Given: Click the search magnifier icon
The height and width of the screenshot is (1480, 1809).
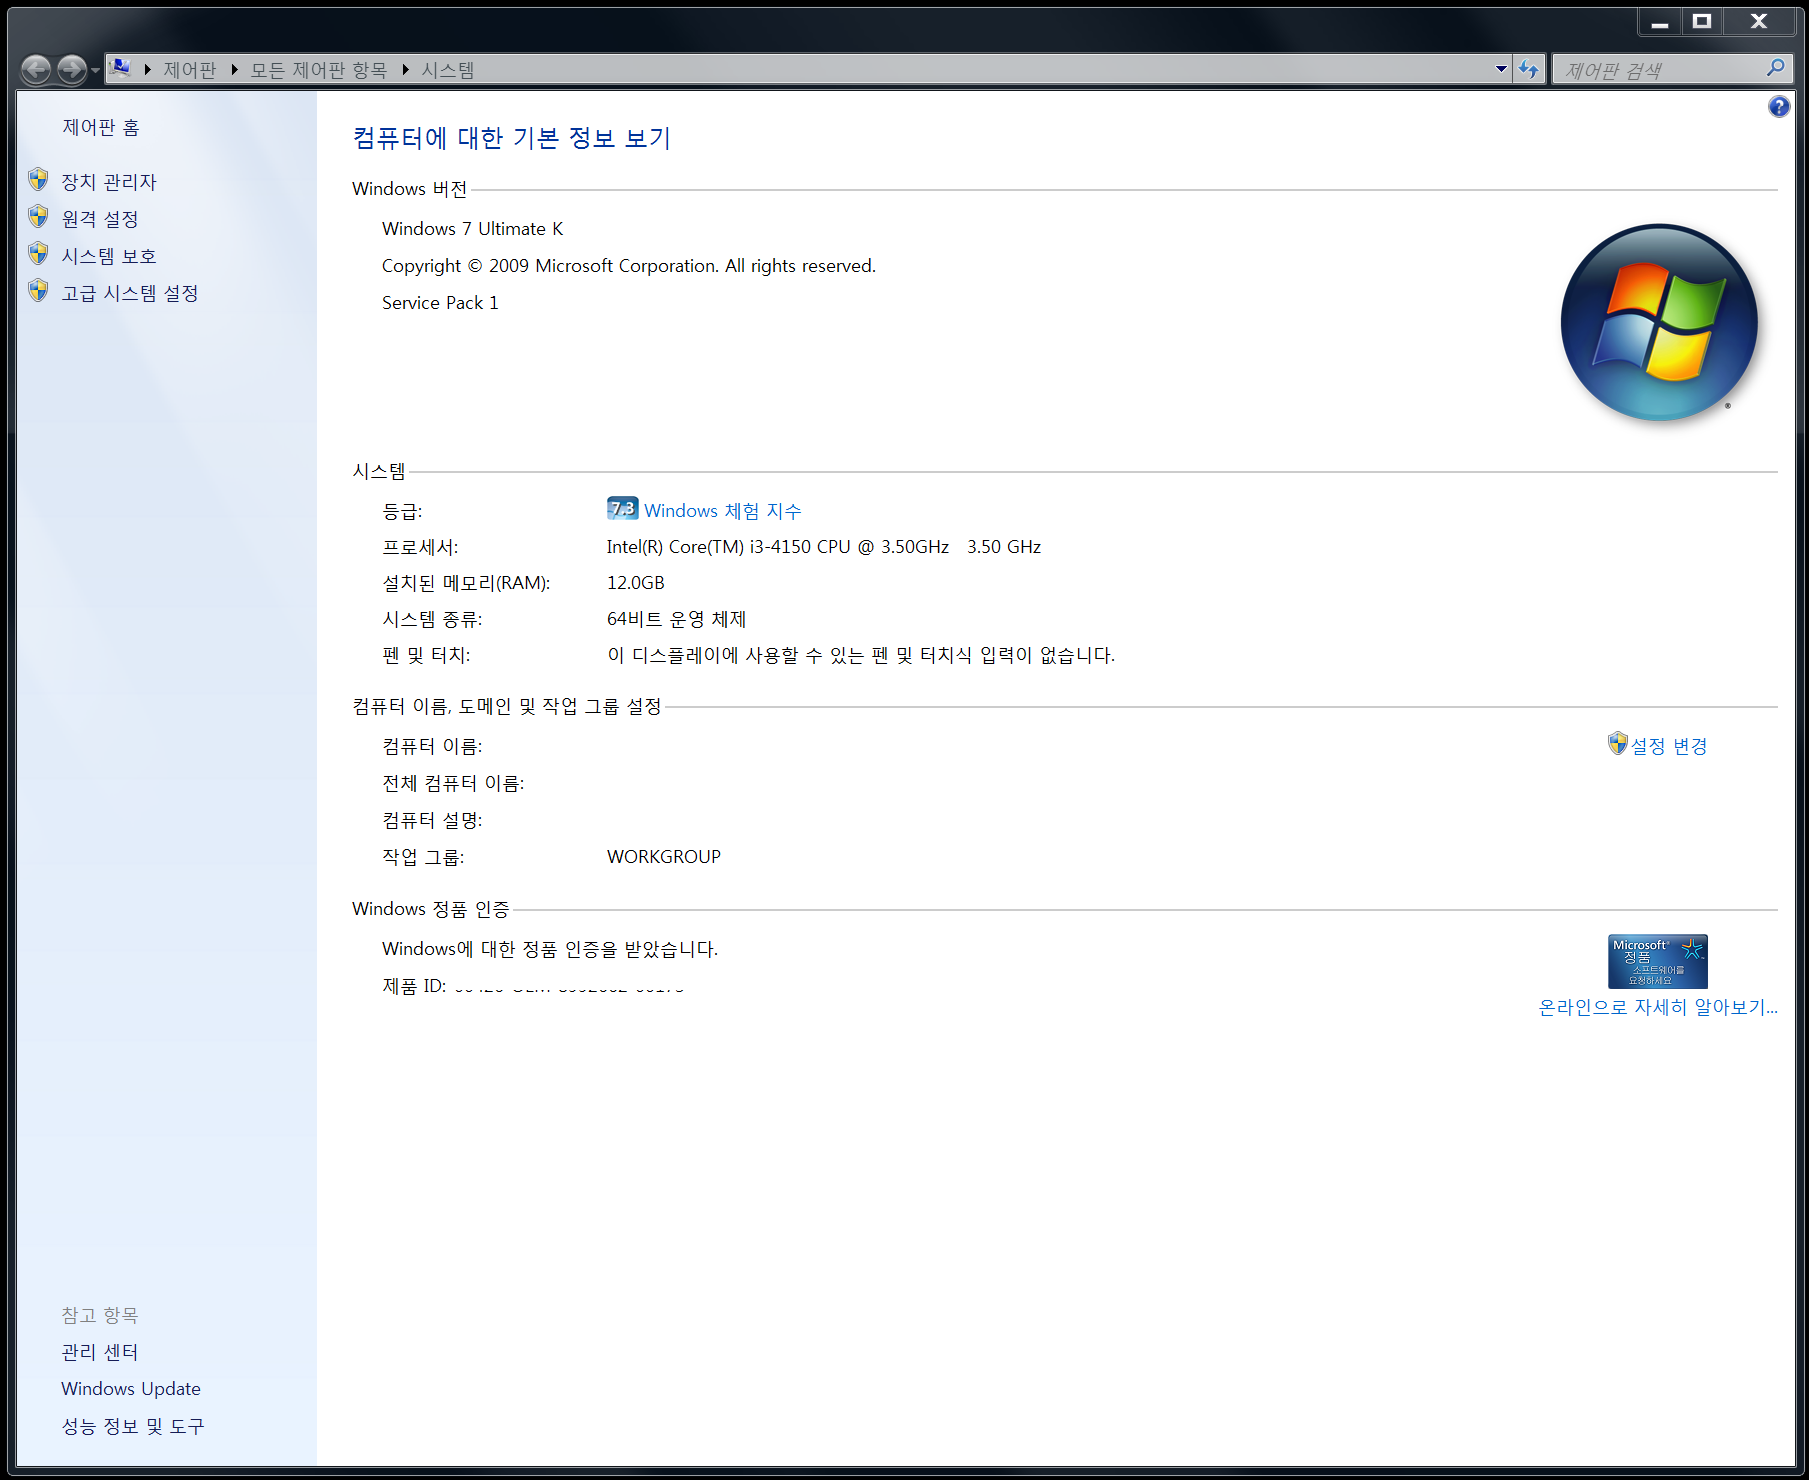Looking at the screenshot, I should click(1775, 69).
